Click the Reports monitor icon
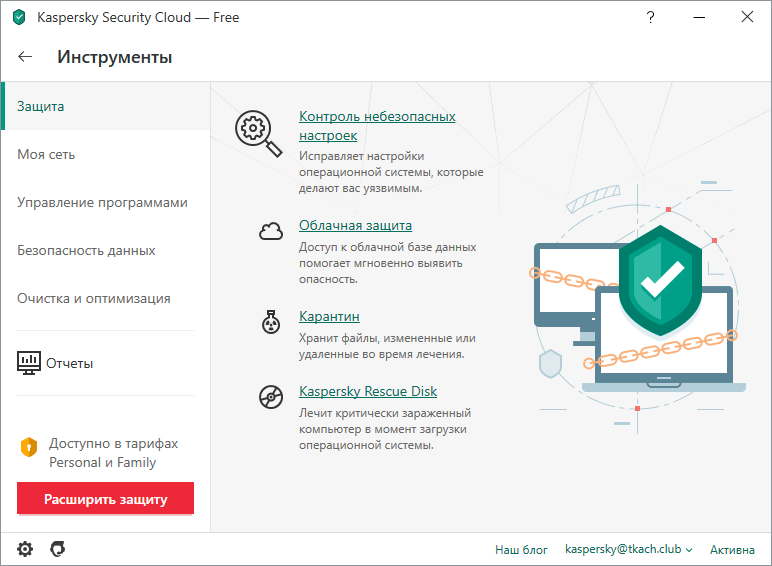Image resolution: width=772 pixels, height=566 pixels. [29, 363]
